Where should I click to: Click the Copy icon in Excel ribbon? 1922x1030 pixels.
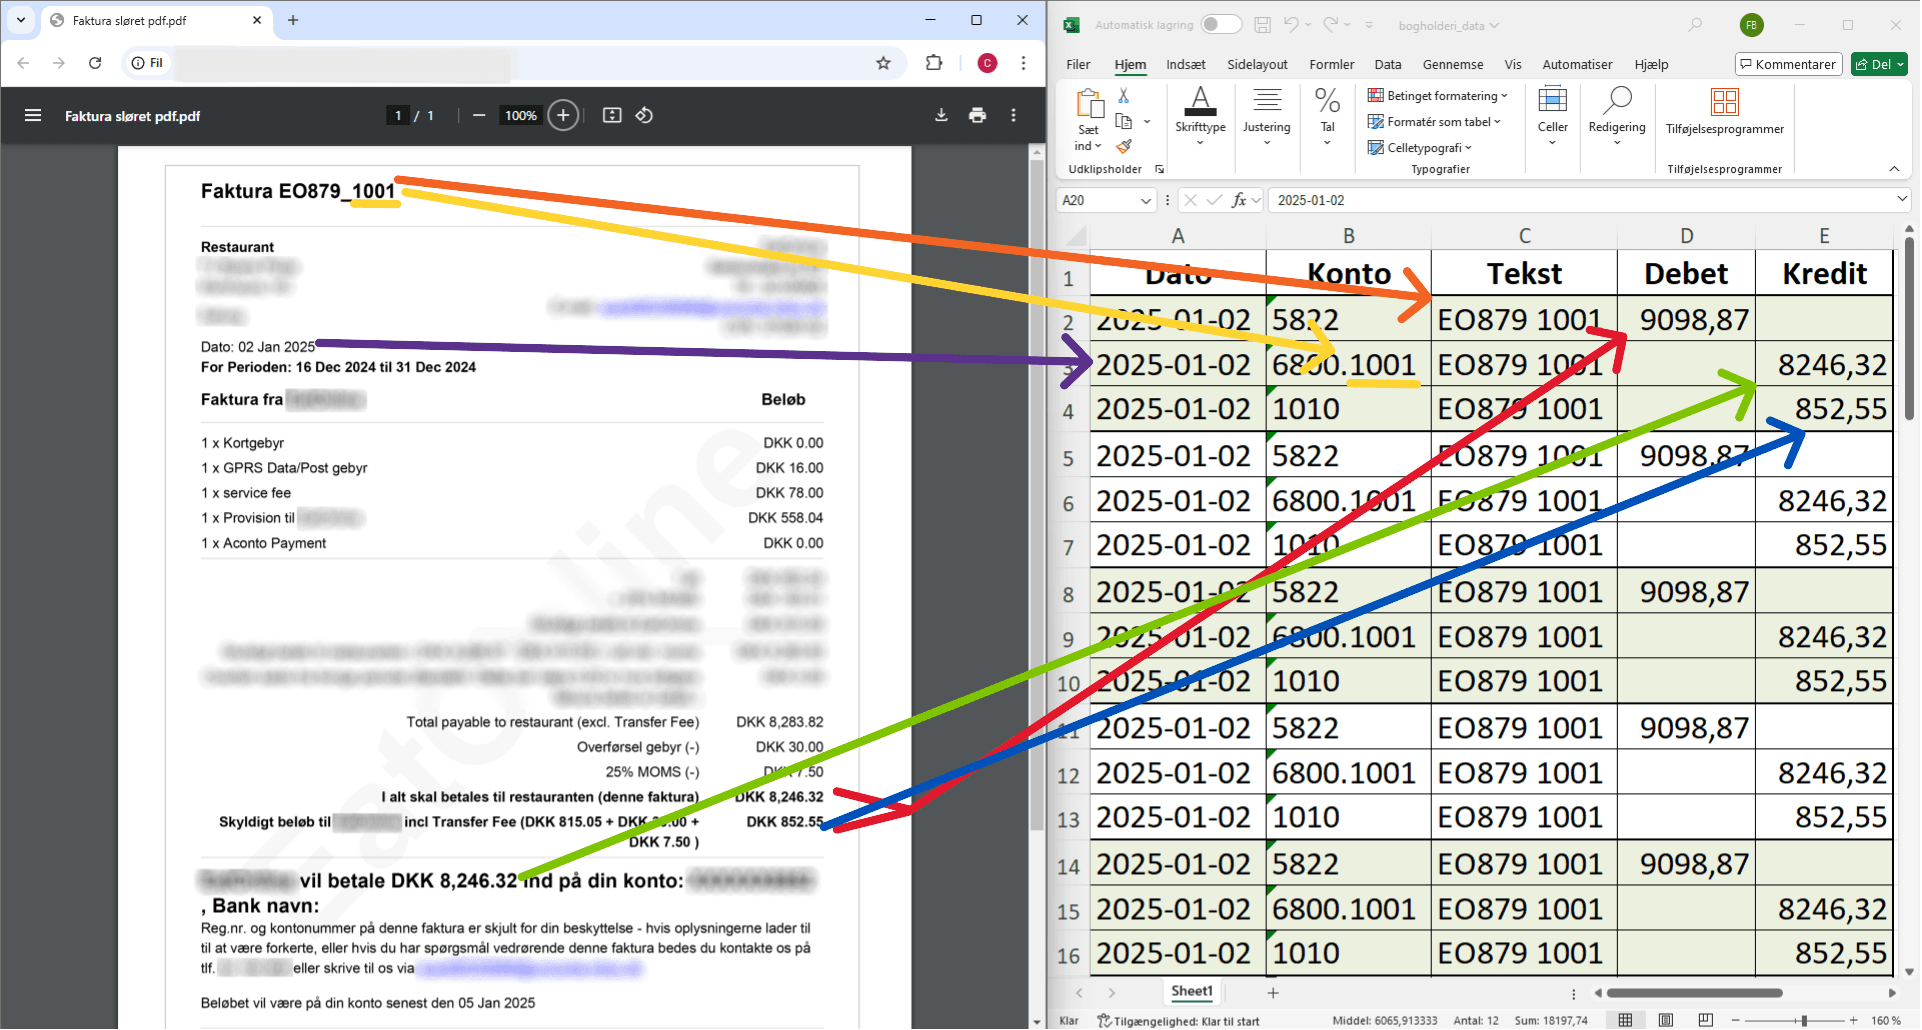point(1124,121)
